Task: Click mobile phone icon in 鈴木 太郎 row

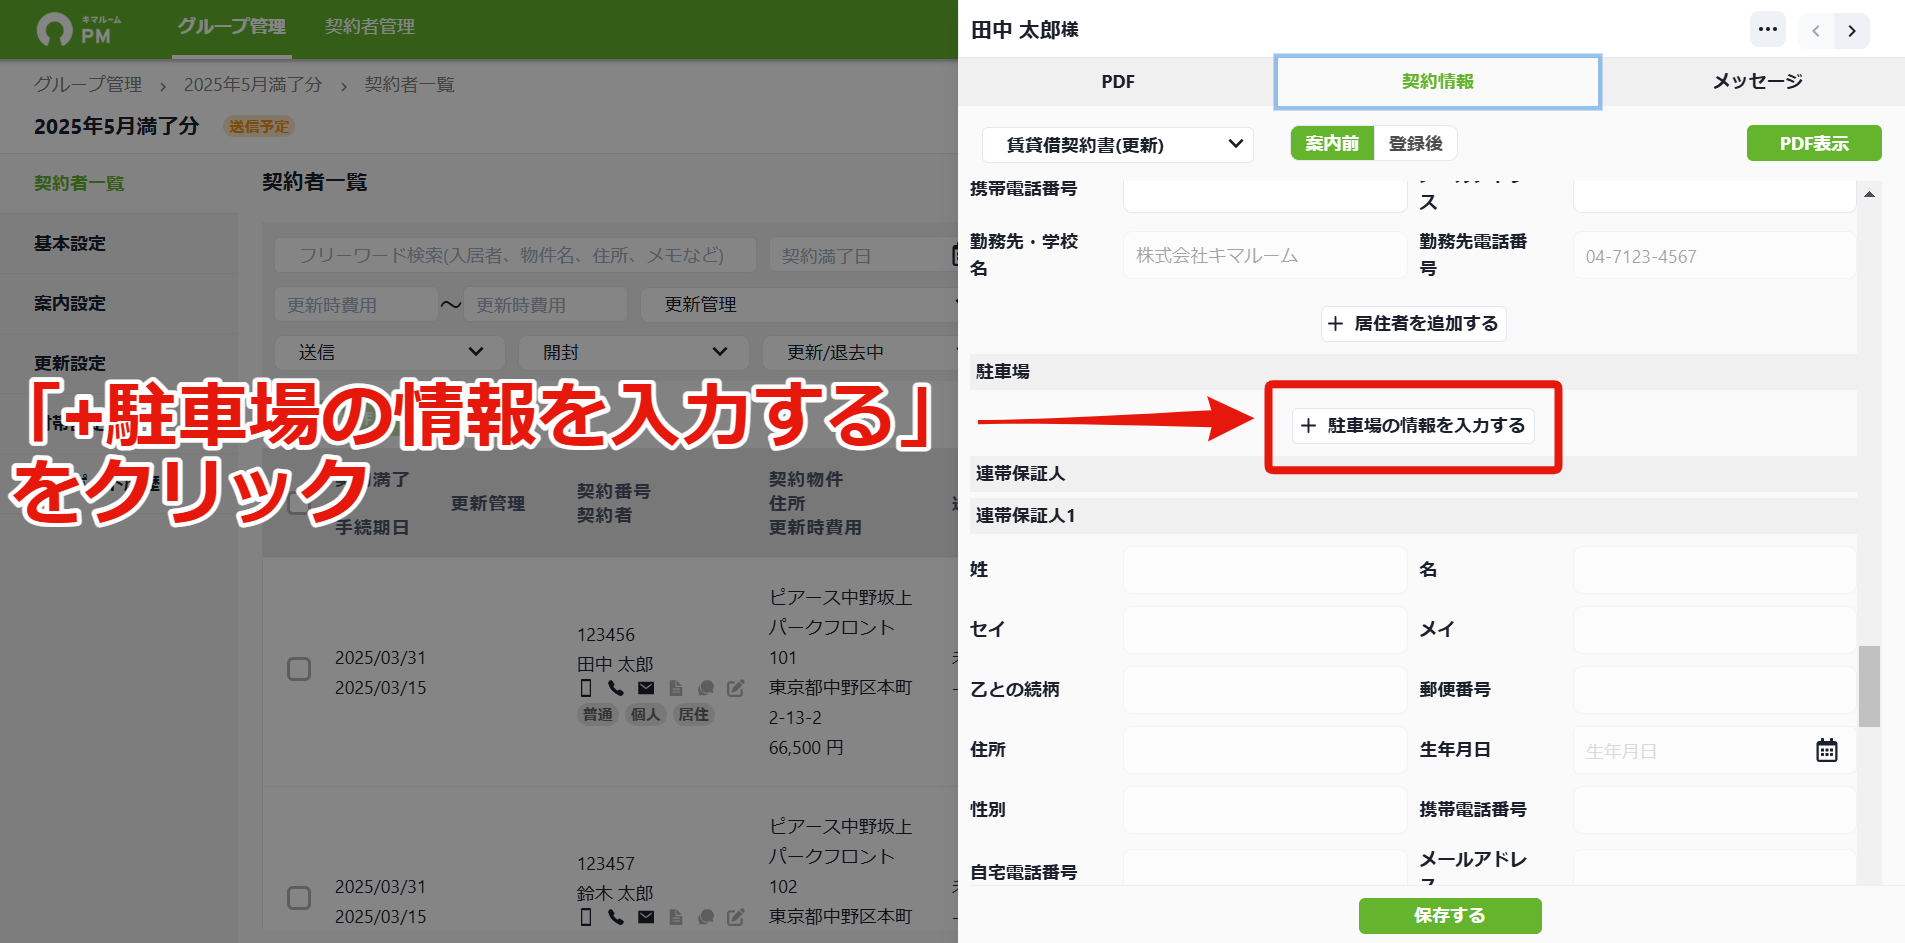Action: [586, 917]
